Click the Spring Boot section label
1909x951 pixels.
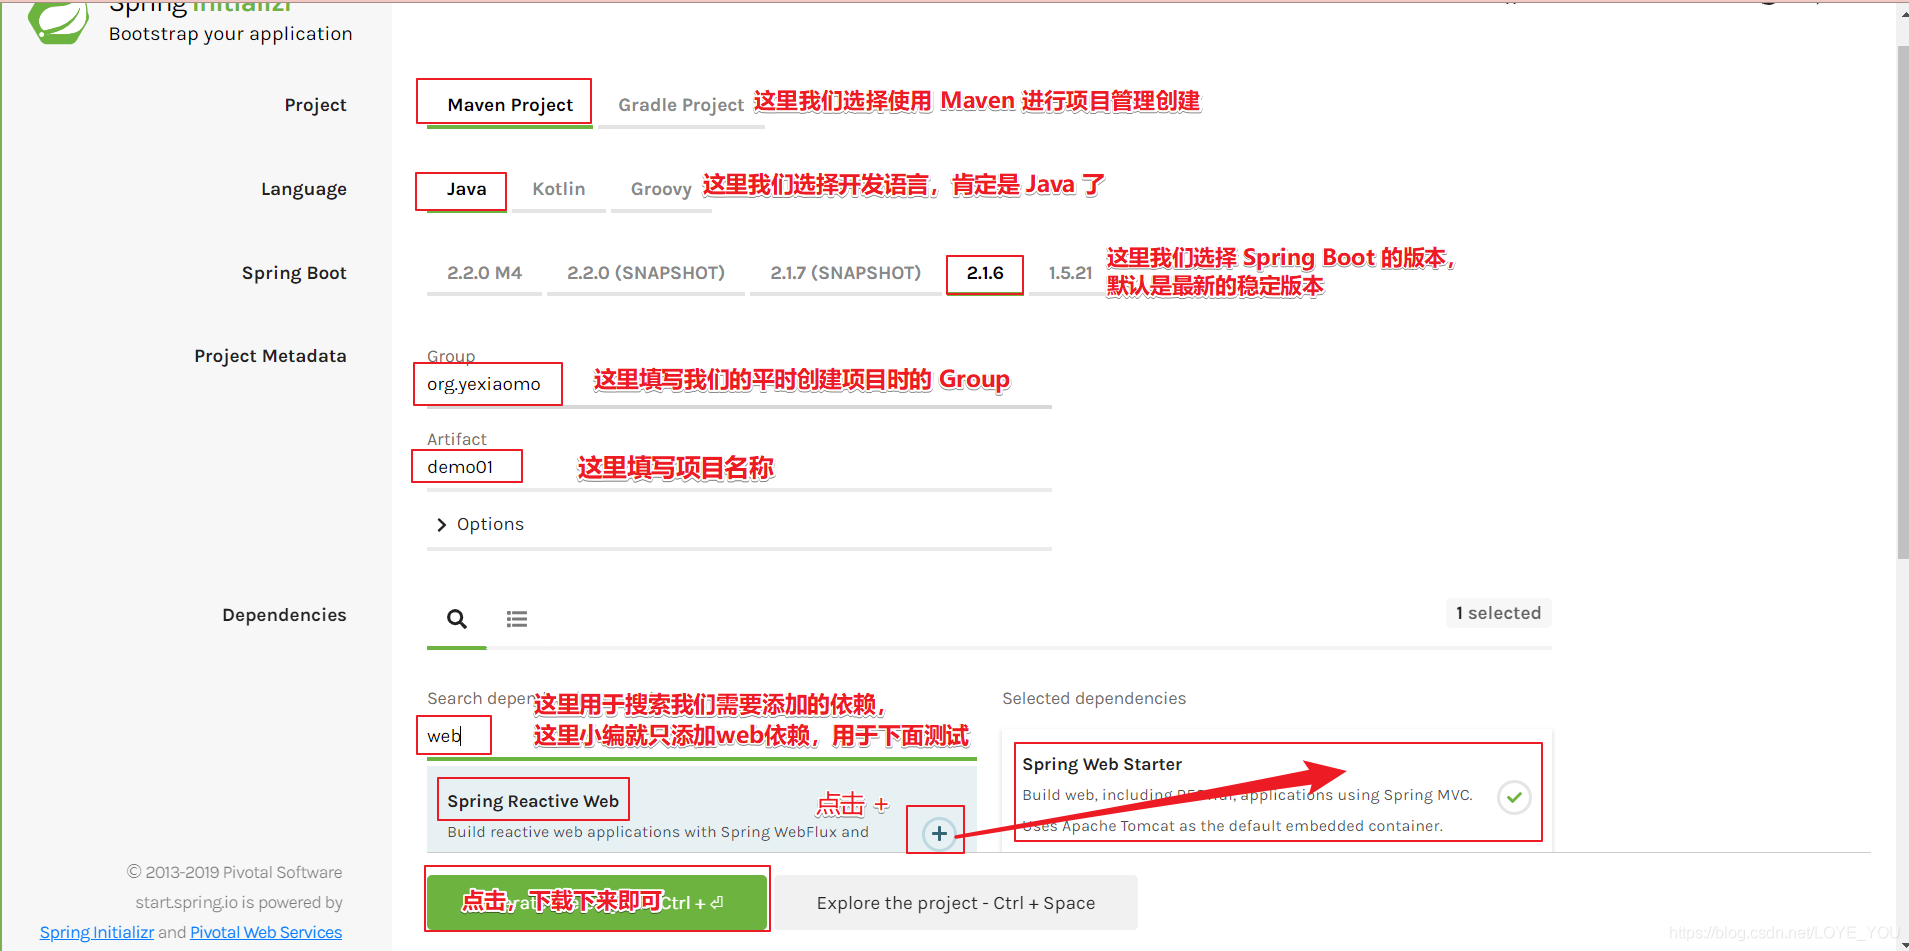(294, 273)
